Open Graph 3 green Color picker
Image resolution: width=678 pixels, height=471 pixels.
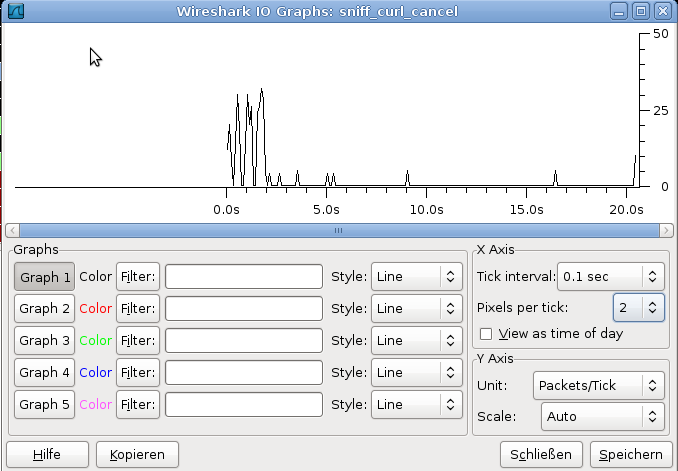tap(96, 340)
